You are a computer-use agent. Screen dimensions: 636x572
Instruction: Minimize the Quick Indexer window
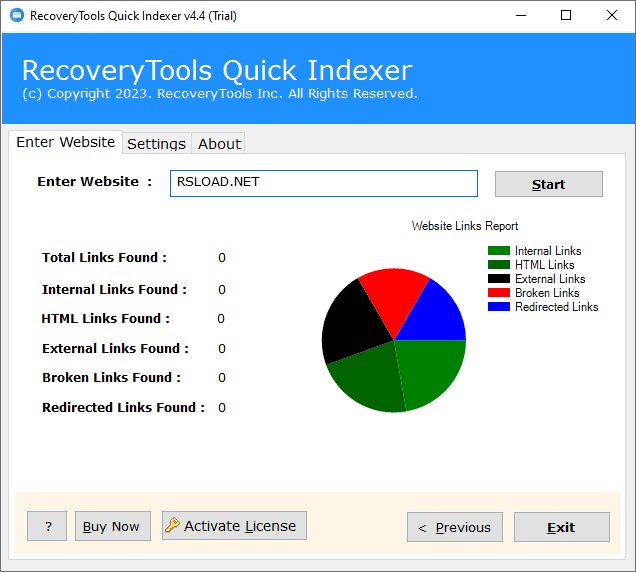pyautogui.click(x=521, y=15)
